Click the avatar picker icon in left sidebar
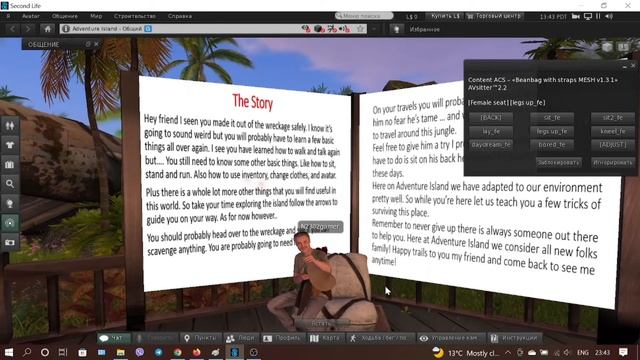Viewport: 640px width, 360px height. pyautogui.click(x=10, y=126)
